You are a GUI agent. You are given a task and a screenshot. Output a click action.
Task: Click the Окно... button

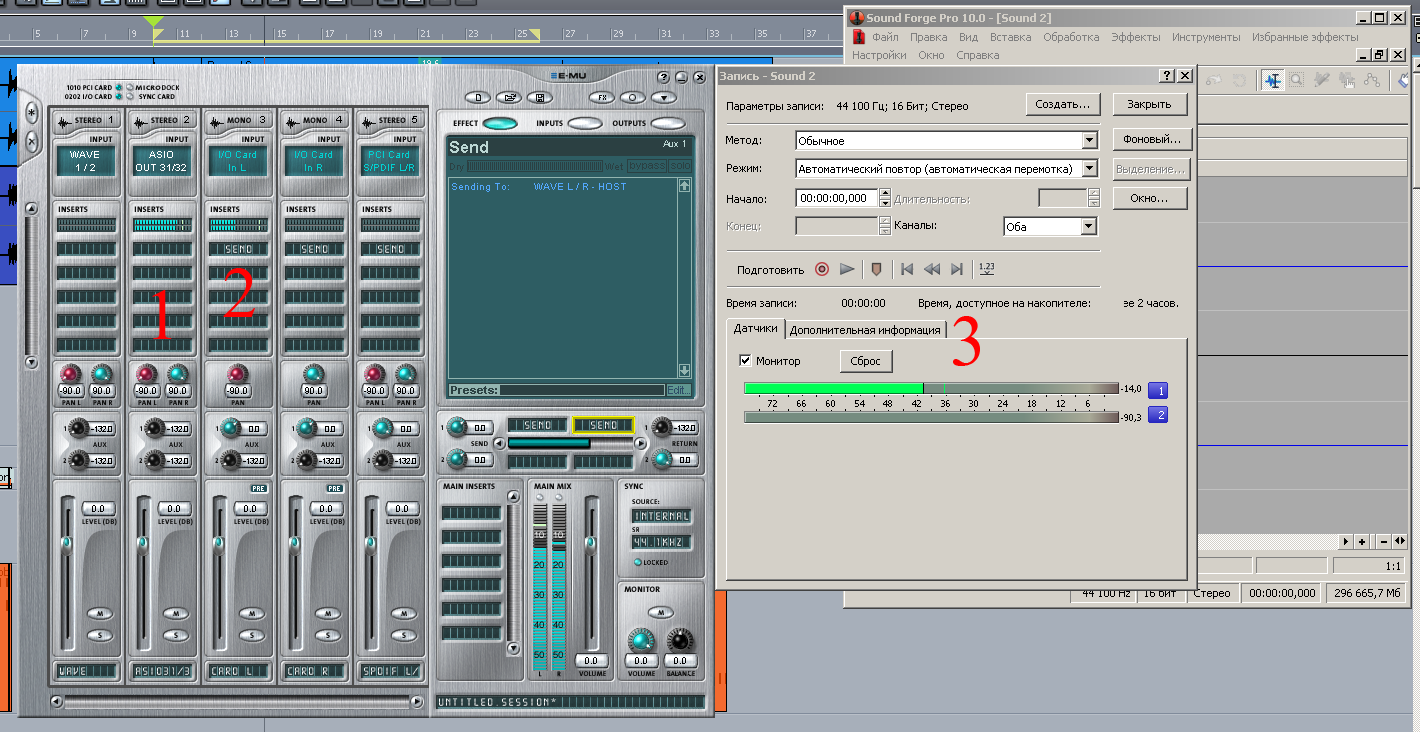coord(1149,198)
